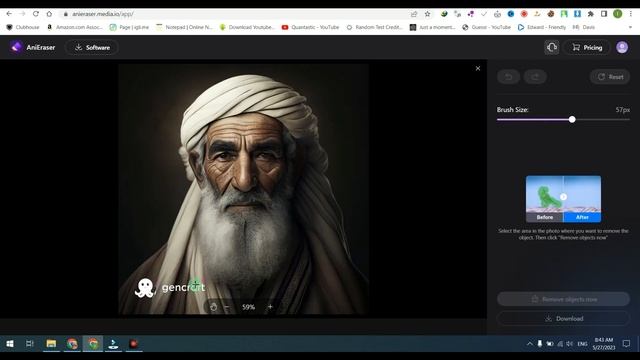
Task: Go back in the browser
Action: 9,14
